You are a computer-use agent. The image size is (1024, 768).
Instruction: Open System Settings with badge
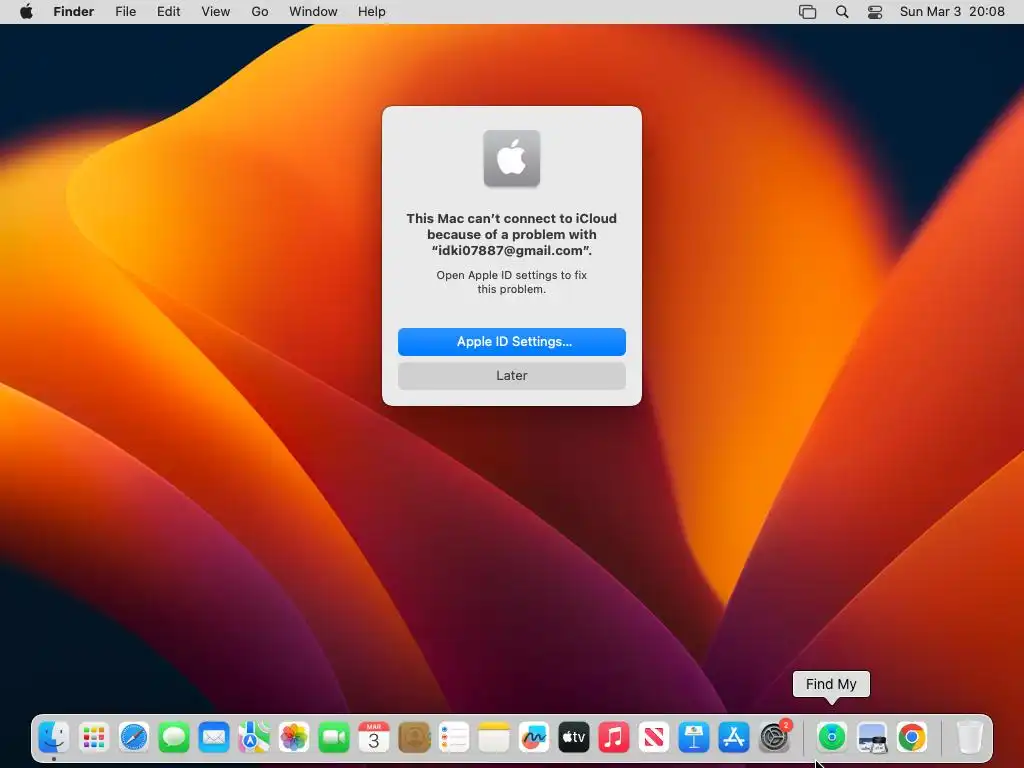point(775,737)
